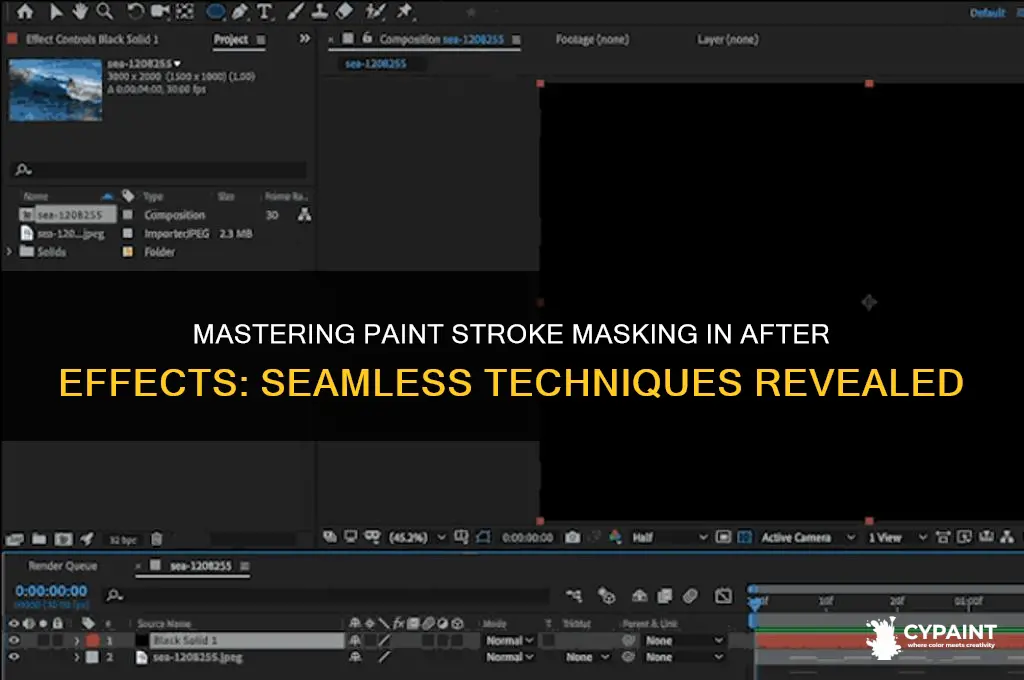Click the label color of the Solids folder

click(x=128, y=251)
